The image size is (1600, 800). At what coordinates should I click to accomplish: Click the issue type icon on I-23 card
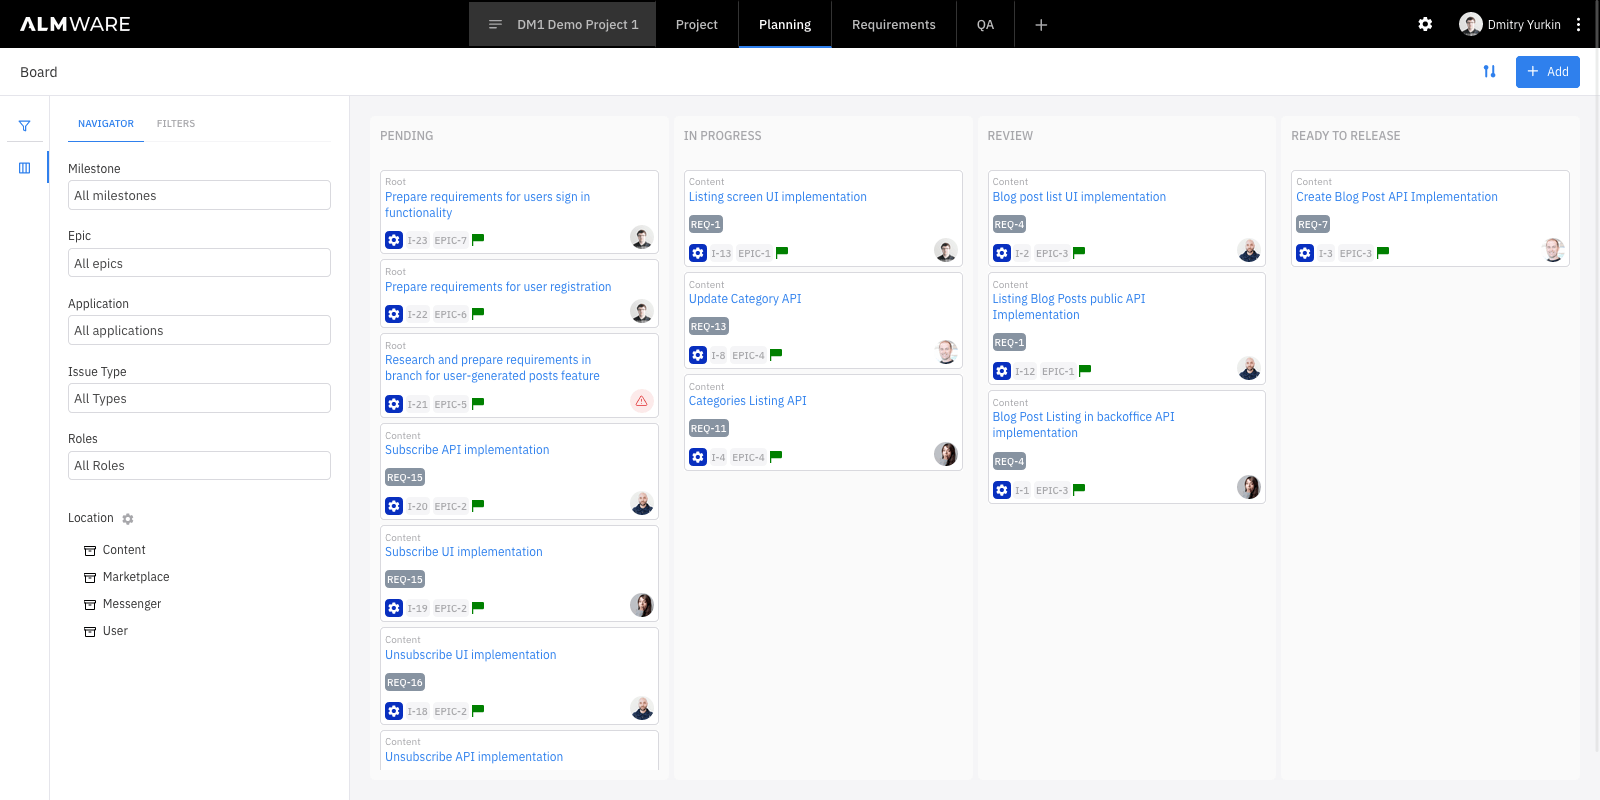[x=394, y=240]
